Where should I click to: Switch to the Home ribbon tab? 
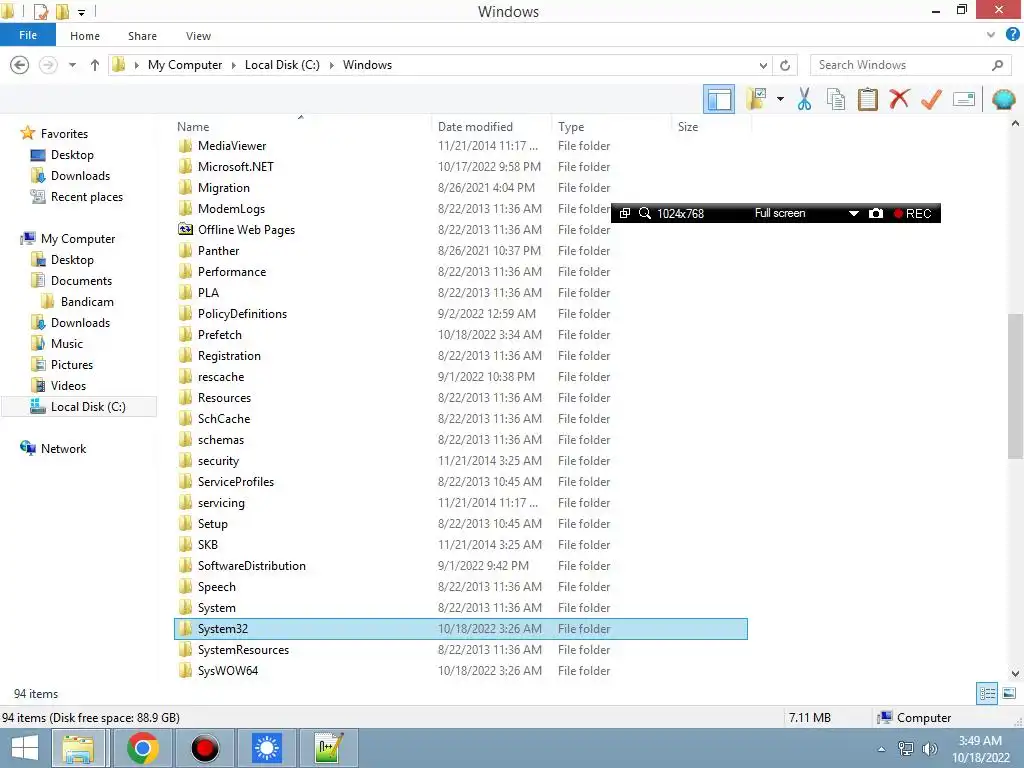[85, 36]
